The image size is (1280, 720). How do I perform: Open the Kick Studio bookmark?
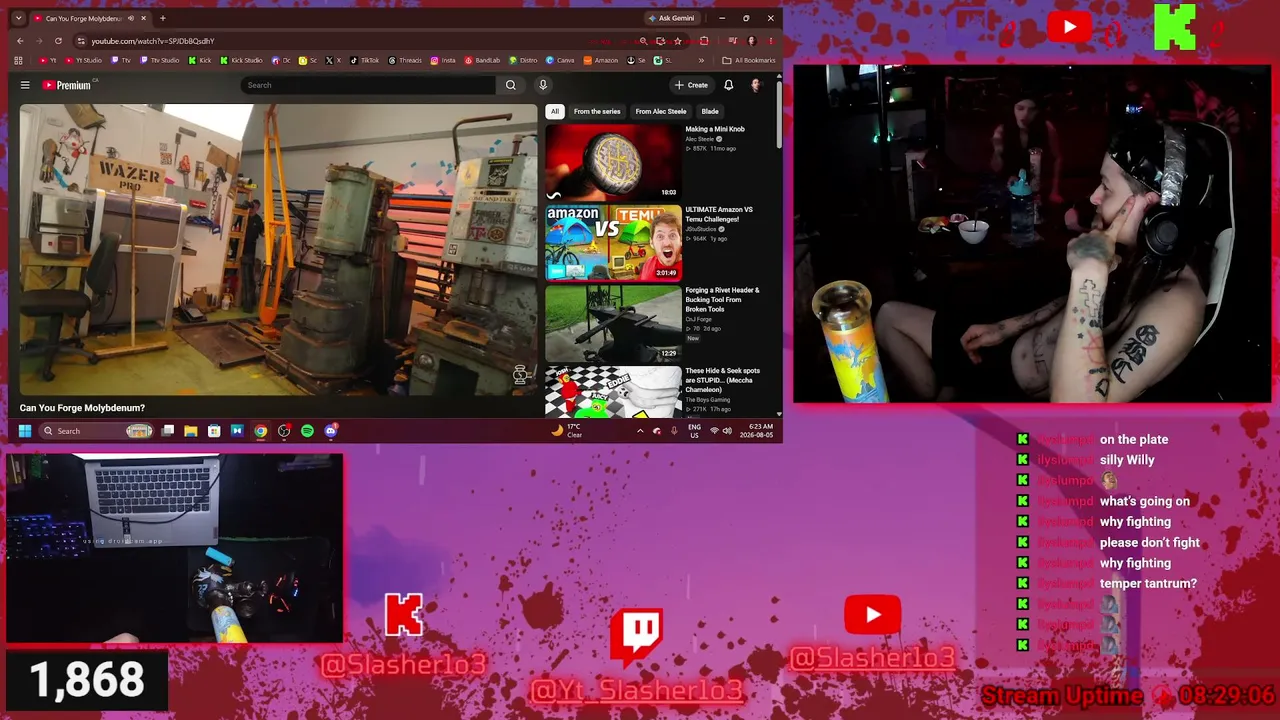pyautogui.click(x=241, y=60)
